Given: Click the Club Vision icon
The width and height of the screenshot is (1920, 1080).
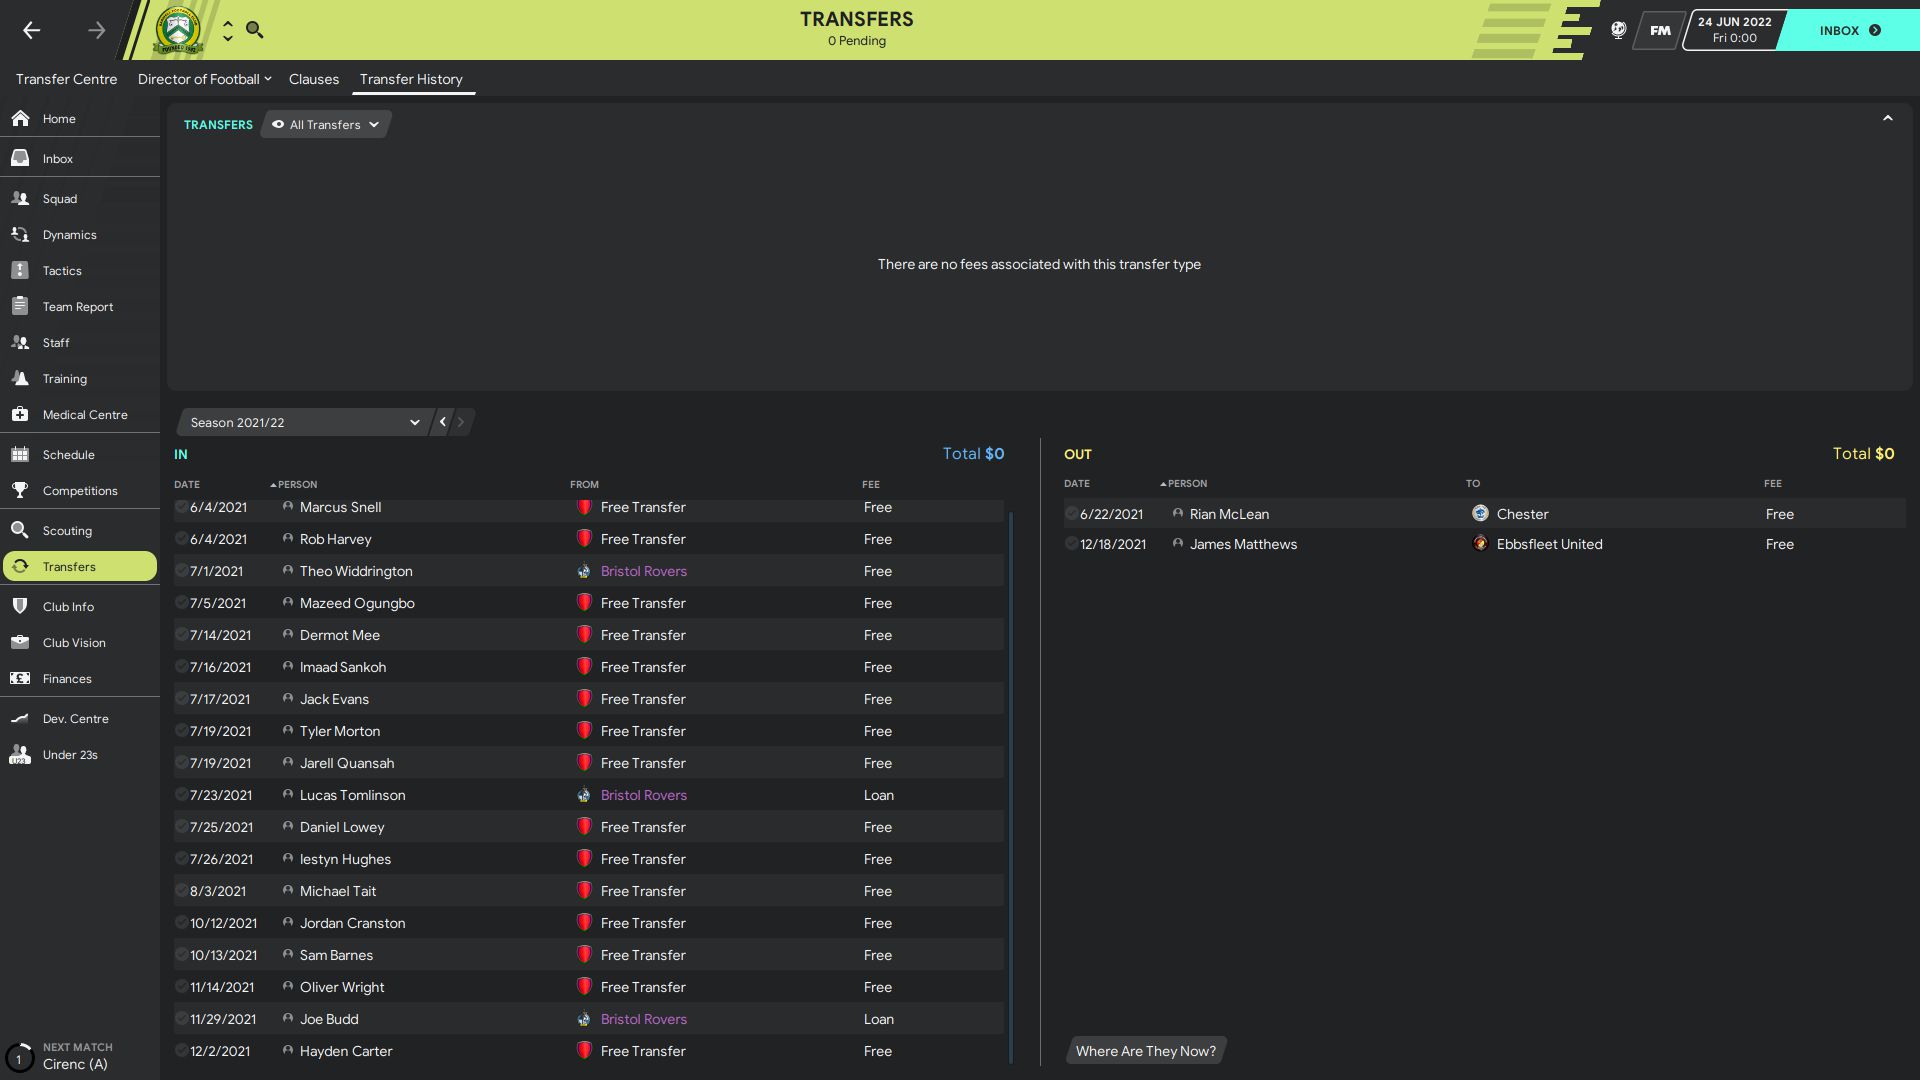Looking at the screenshot, I should click(20, 642).
